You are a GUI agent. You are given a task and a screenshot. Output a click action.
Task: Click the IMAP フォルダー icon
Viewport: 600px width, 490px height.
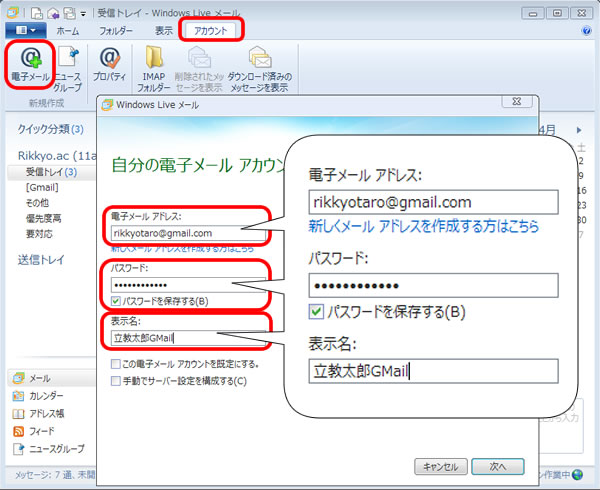coord(153,69)
